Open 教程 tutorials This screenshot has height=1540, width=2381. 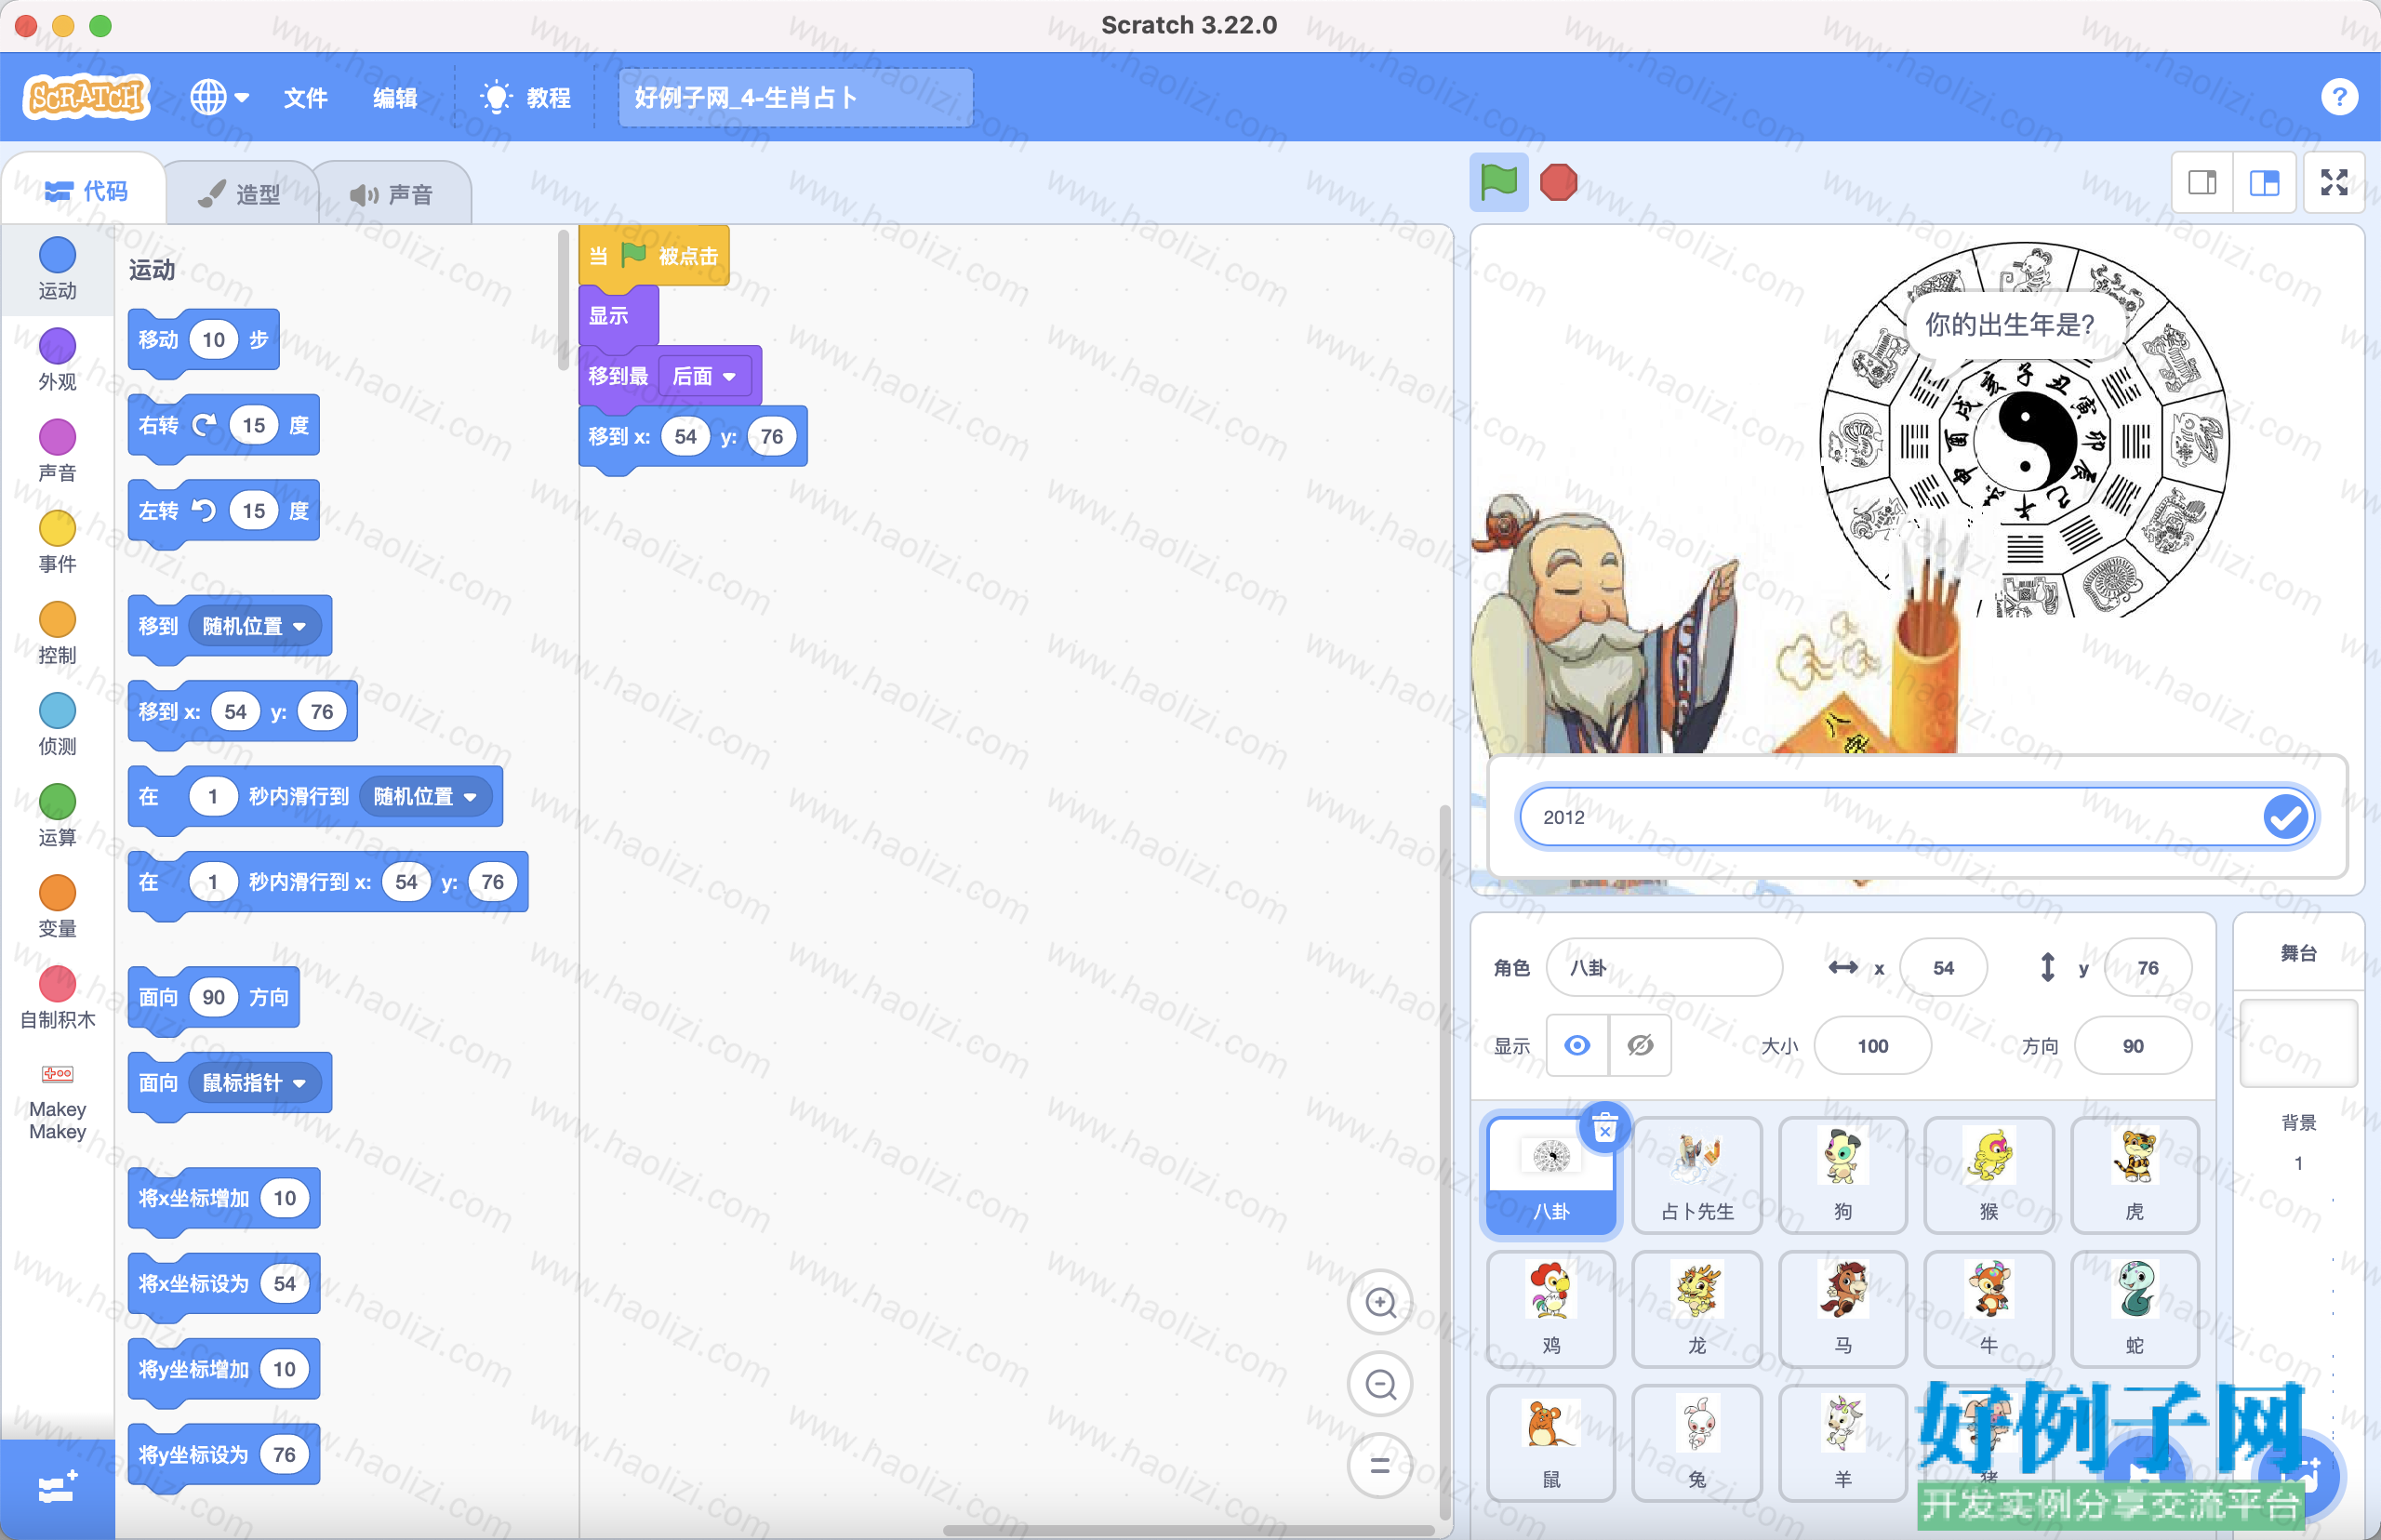[x=526, y=98]
